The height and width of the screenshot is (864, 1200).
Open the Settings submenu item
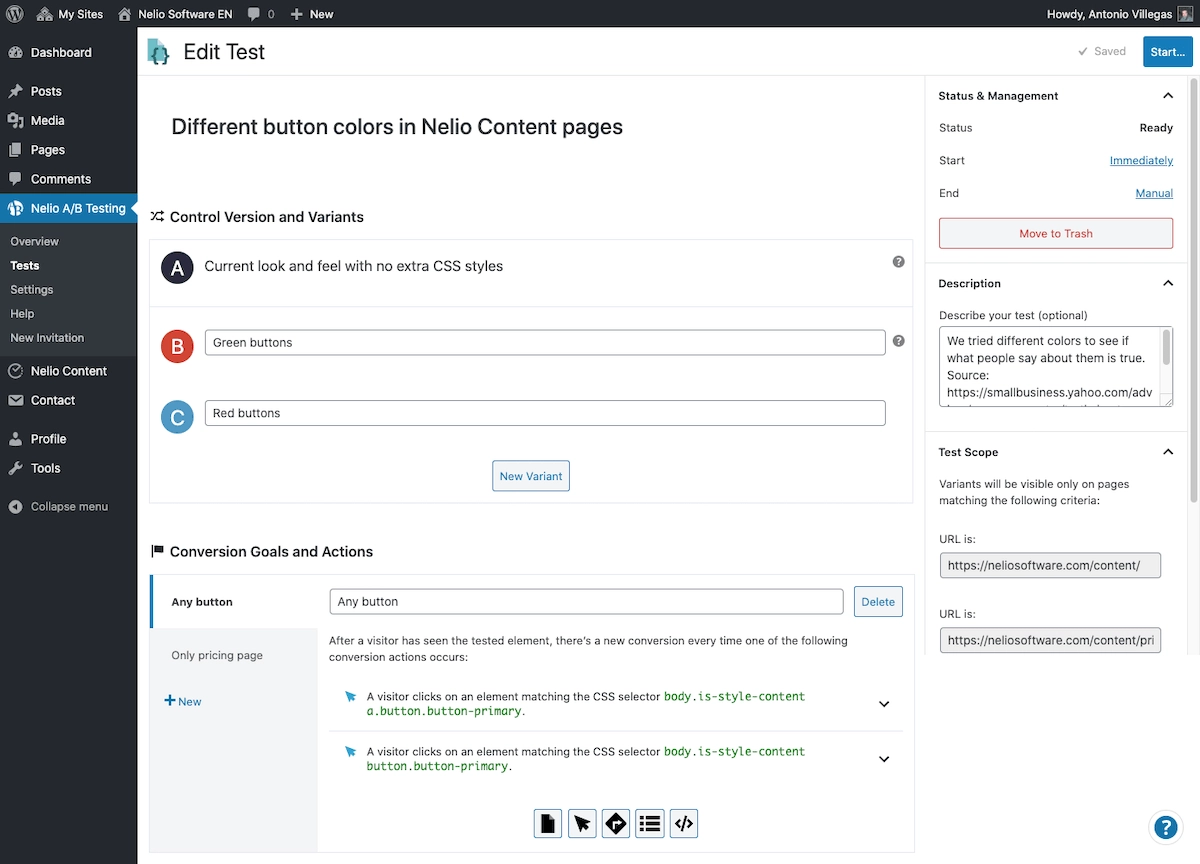coord(32,290)
